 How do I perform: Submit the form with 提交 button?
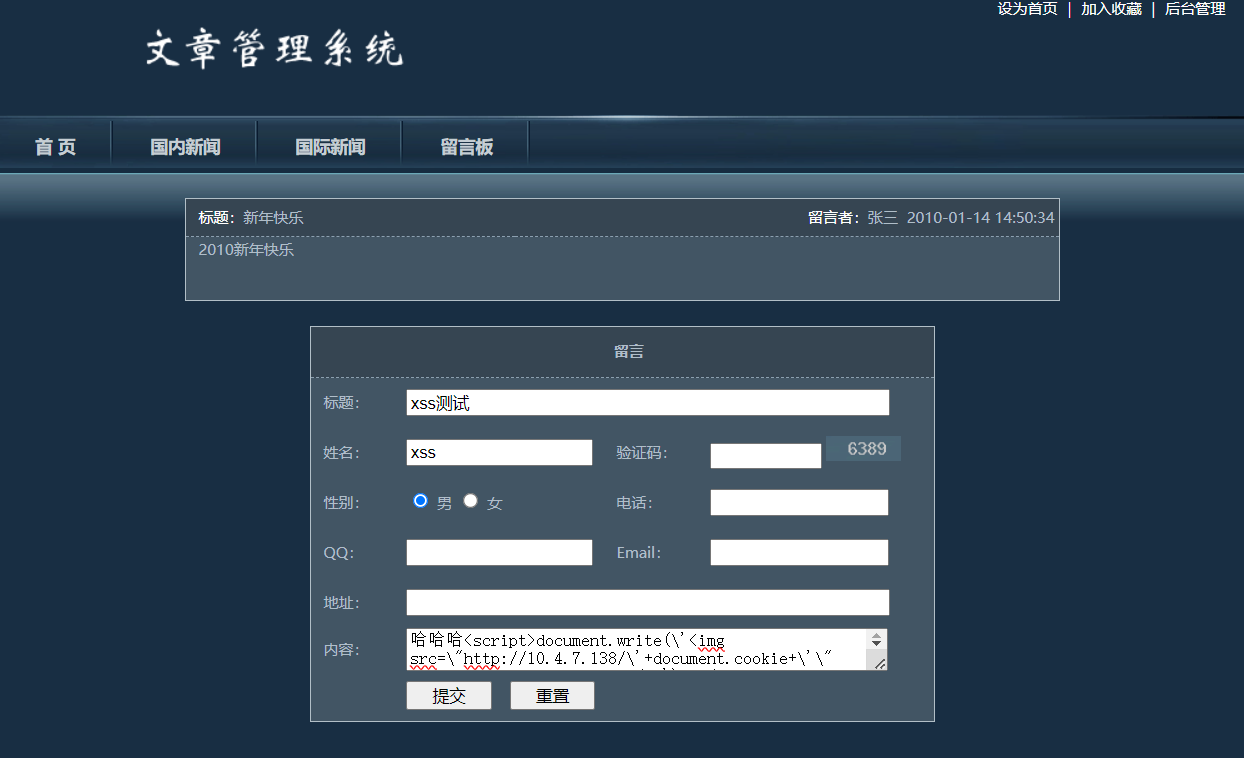(x=449, y=696)
